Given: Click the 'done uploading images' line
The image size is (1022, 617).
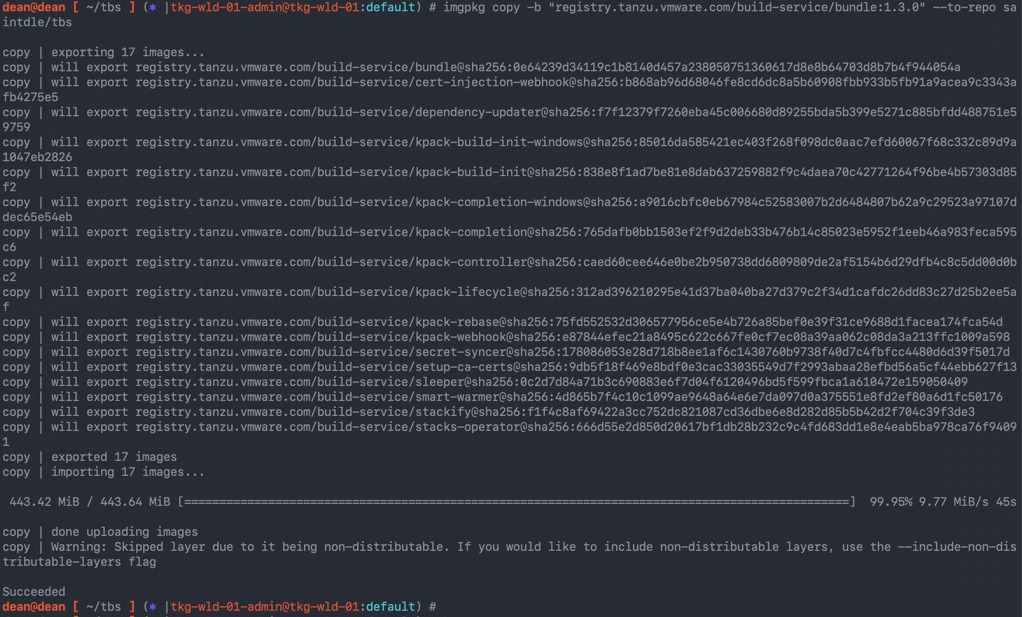Looking at the screenshot, I should pos(100,532).
